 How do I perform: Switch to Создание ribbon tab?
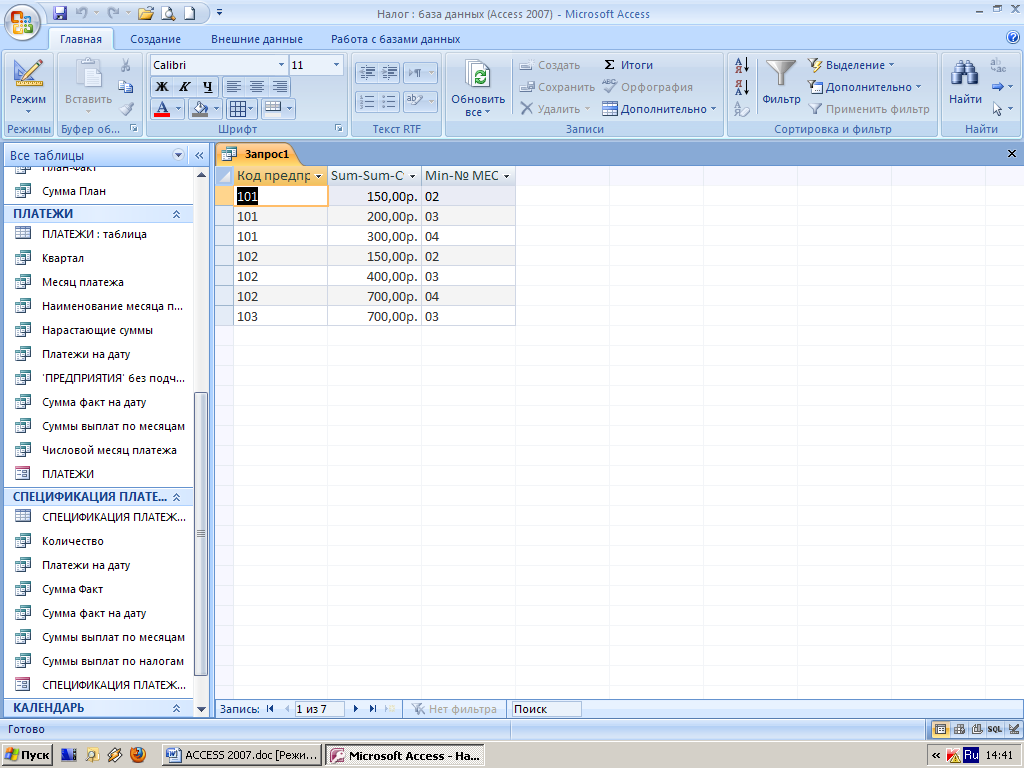[x=155, y=39]
